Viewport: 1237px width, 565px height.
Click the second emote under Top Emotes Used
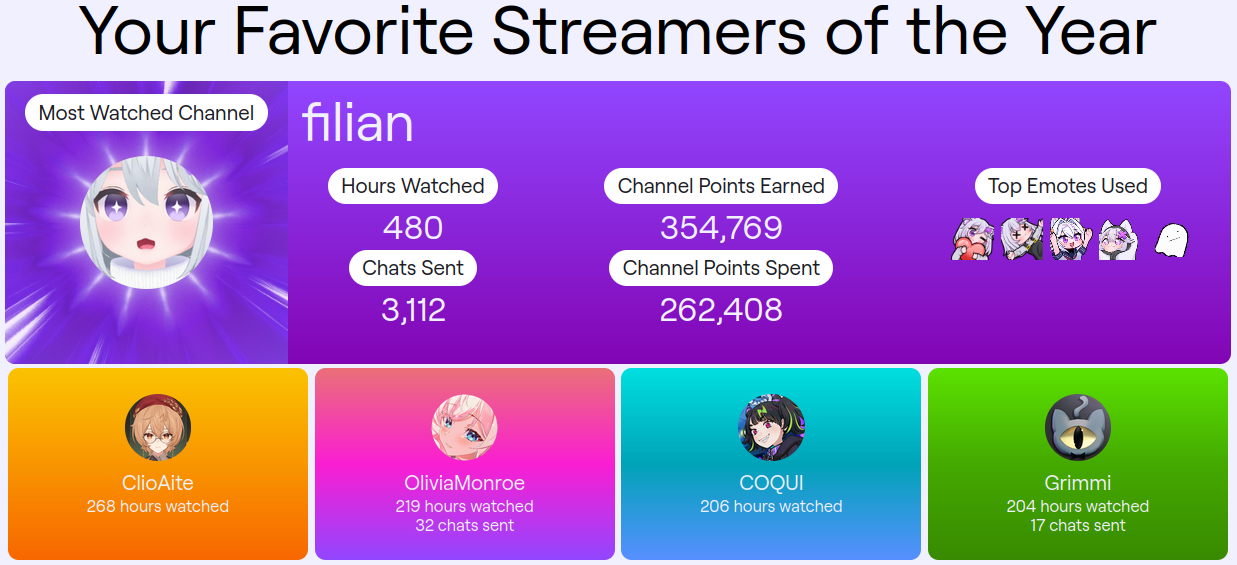coord(1022,240)
